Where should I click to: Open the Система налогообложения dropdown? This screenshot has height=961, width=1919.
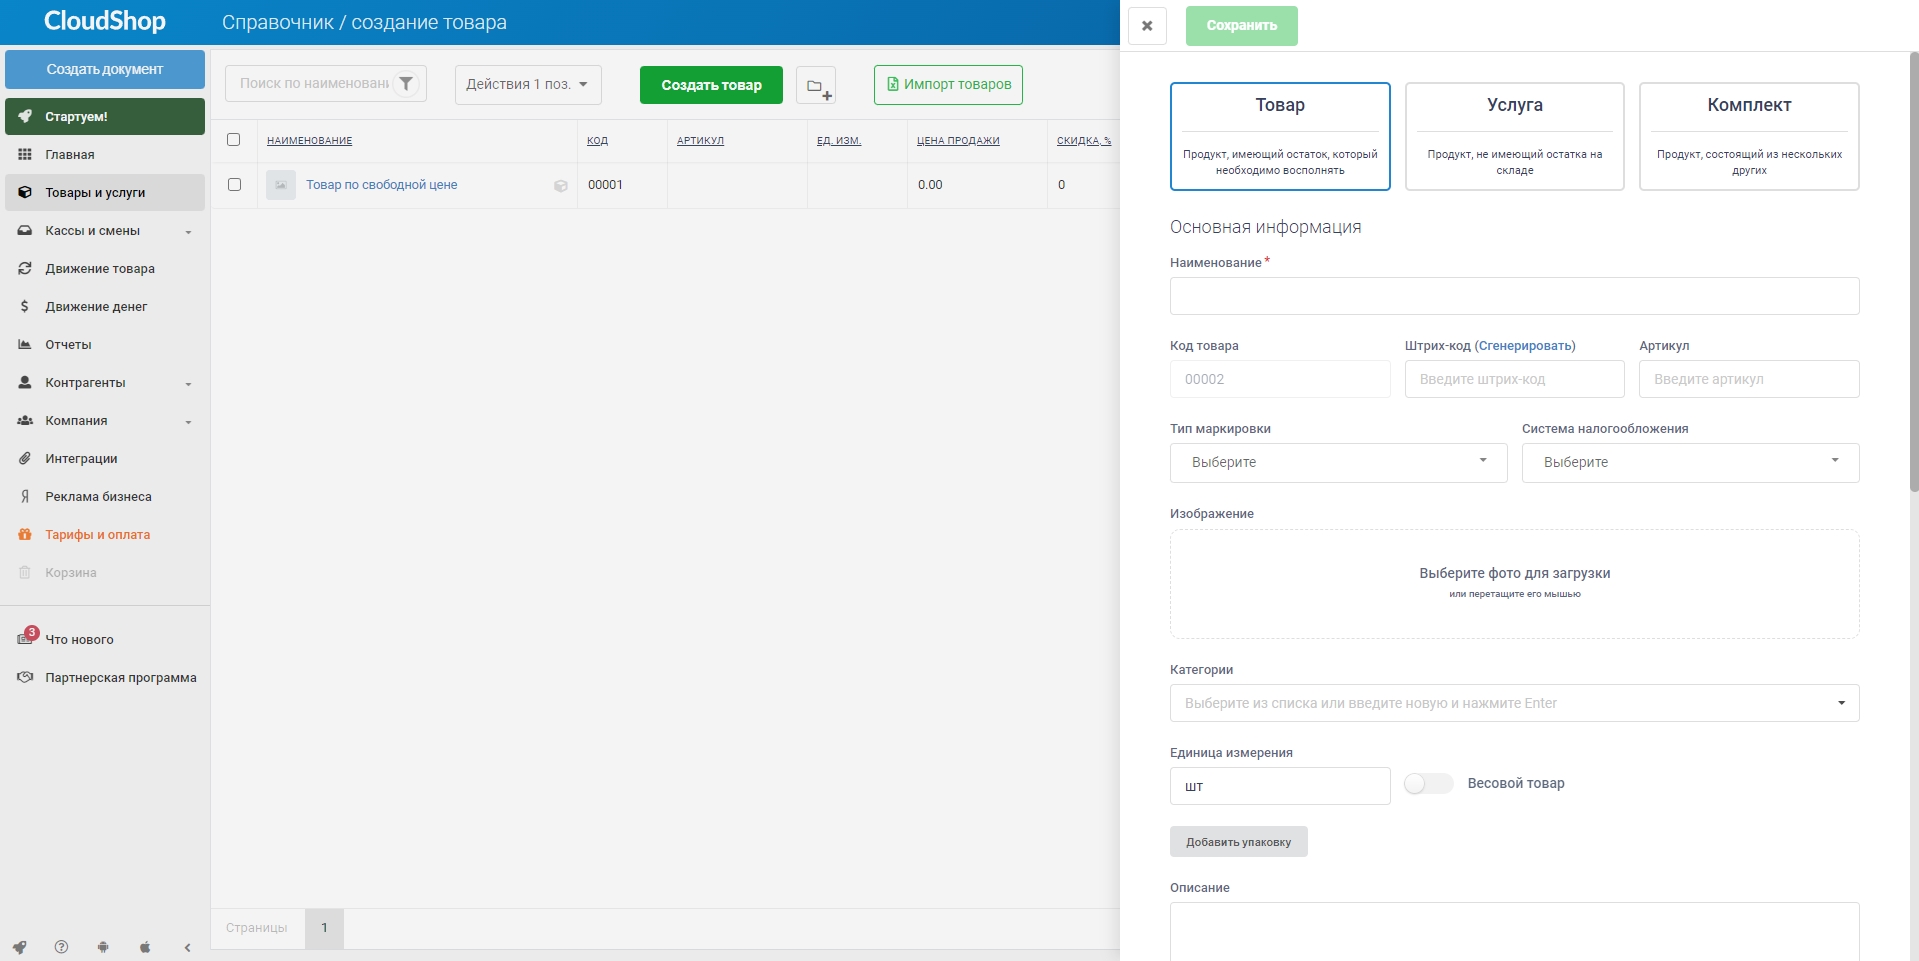1690,463
